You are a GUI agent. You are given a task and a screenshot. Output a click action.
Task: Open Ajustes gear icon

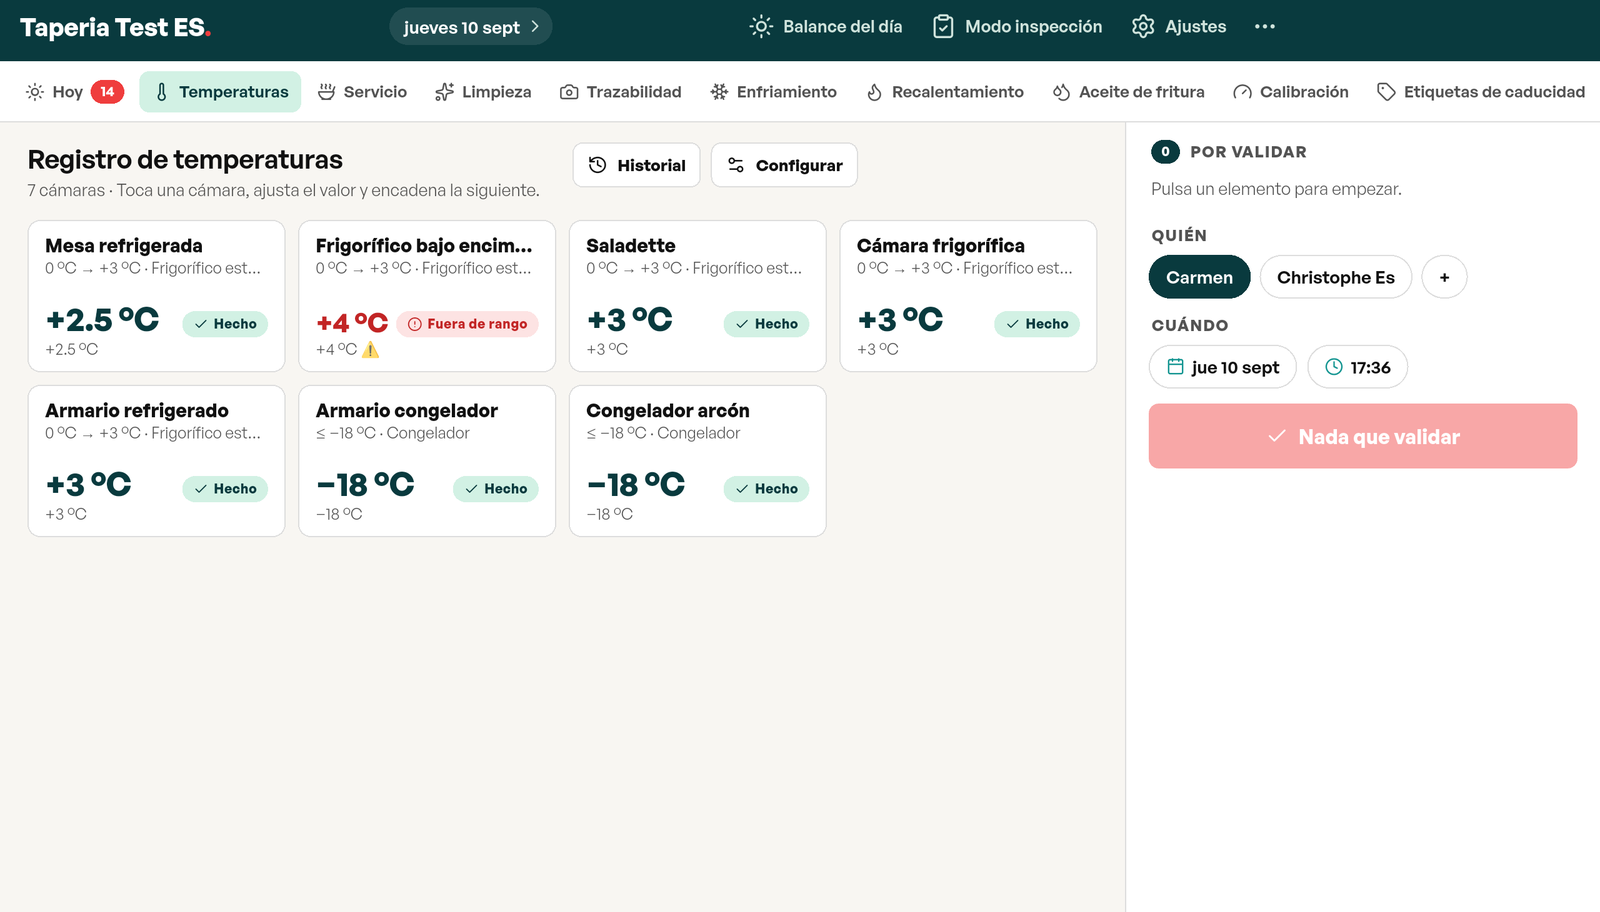pyautogui.click(x=1143, y=27)
